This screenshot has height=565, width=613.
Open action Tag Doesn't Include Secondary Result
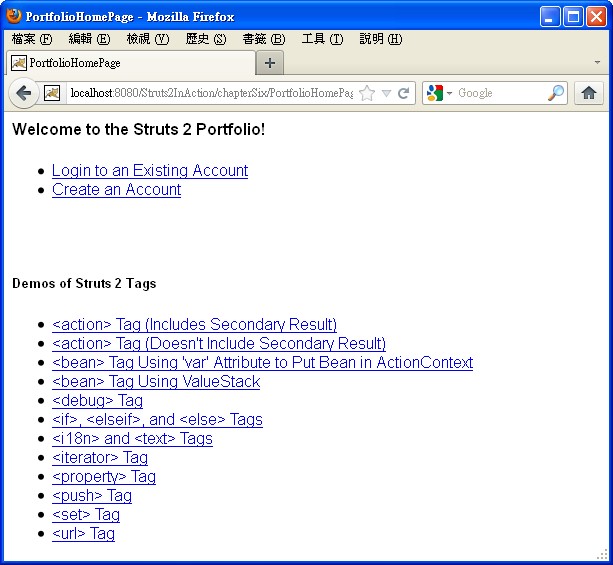tap(219, 344)
